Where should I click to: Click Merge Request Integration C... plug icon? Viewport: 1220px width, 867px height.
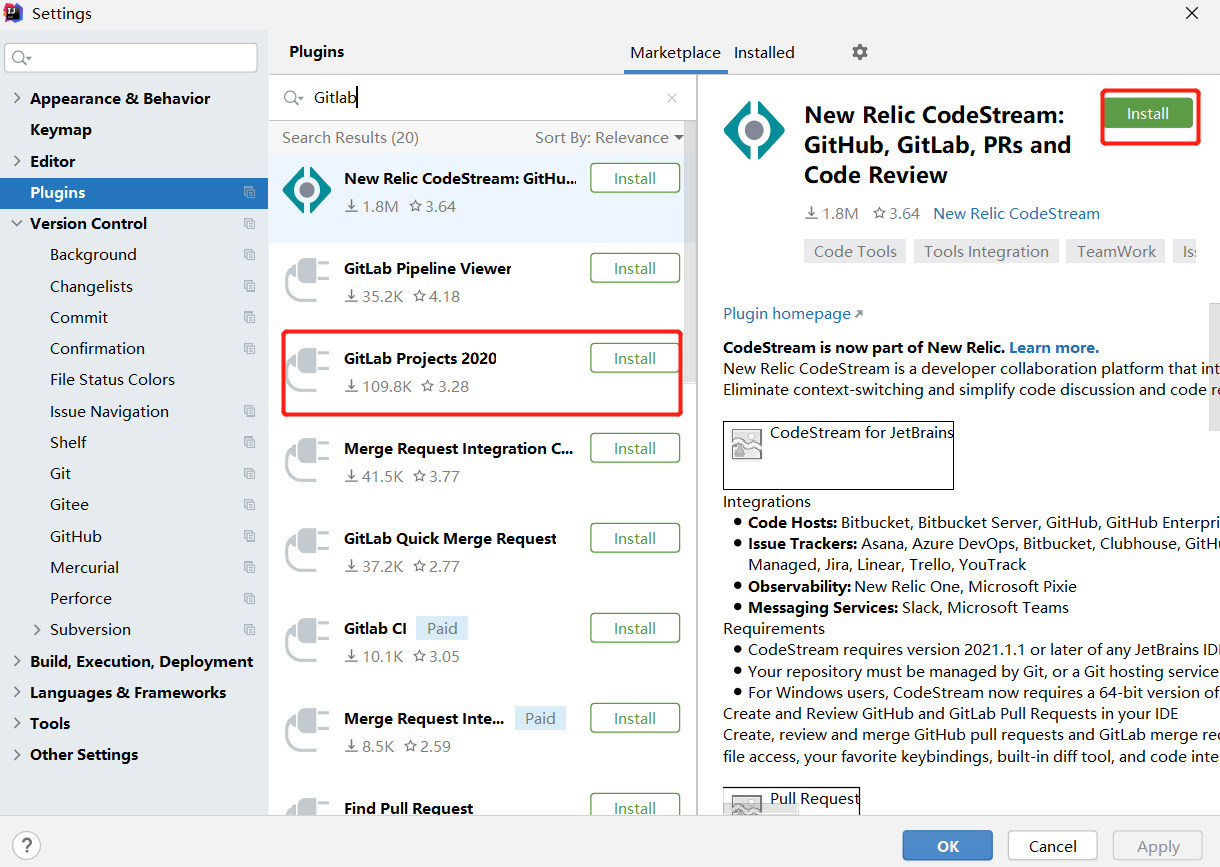[307, 459]
